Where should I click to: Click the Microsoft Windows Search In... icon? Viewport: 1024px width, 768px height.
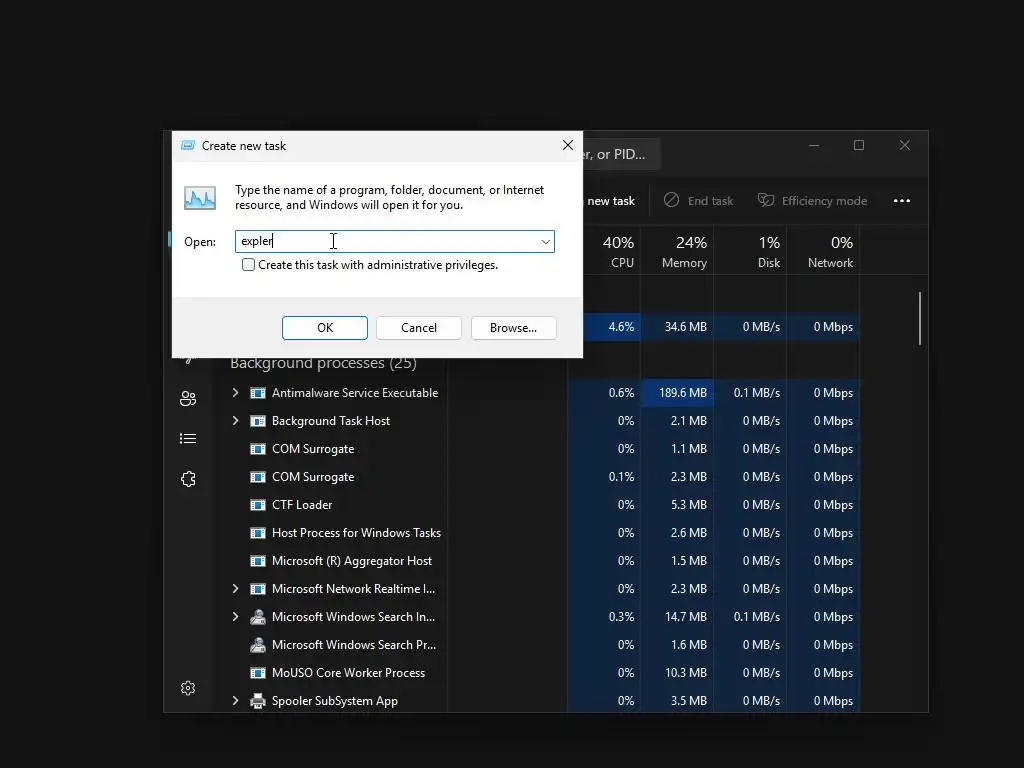coord(258,616)
